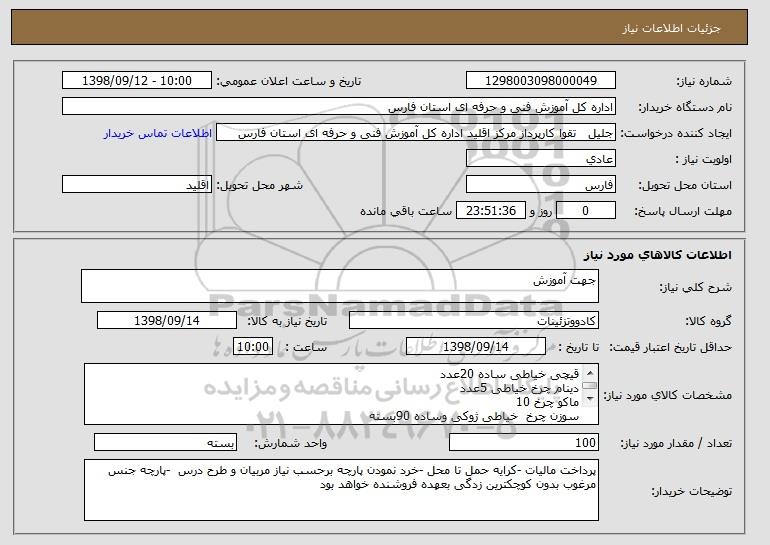
Task: Click the label شماره نیاز
Action: tap(704, 81)
